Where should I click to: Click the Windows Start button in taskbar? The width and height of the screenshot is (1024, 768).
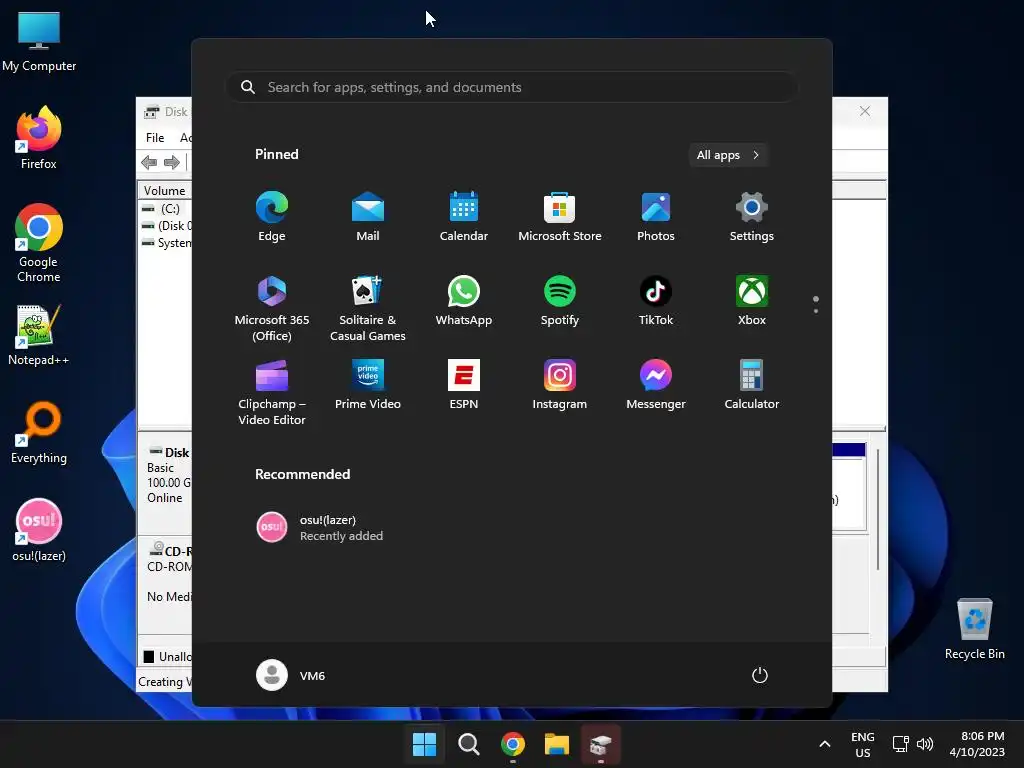pyautogui.click(x=424, y=744)
